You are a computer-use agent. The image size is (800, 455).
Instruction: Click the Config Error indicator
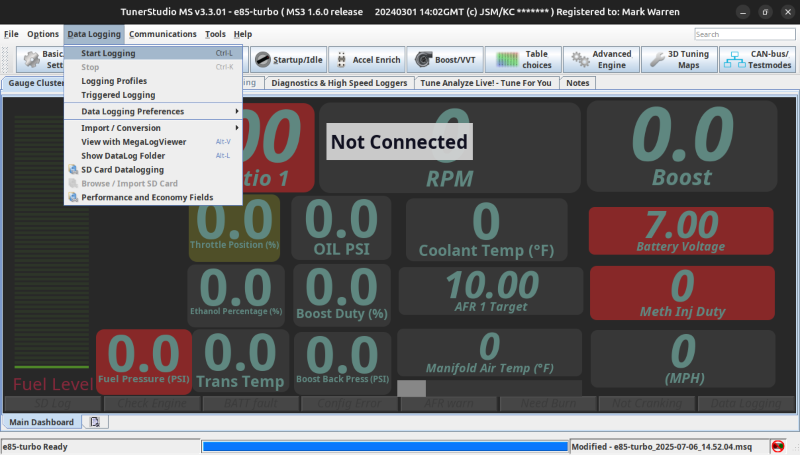[349, 403]
